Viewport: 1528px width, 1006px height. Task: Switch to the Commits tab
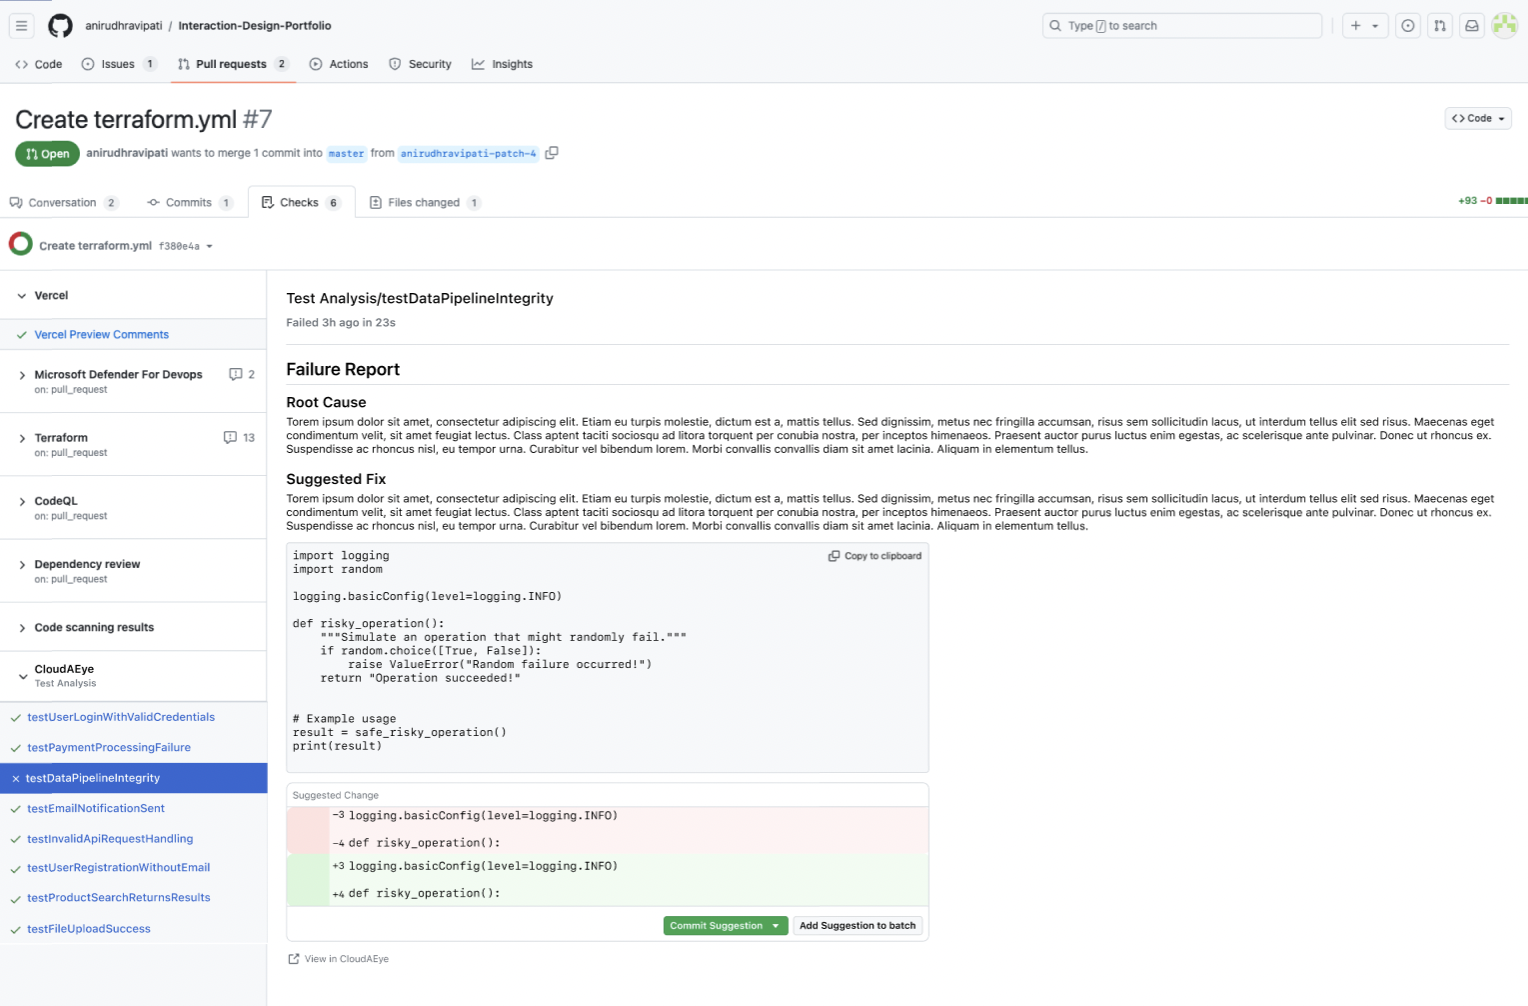pyautogui.click(x=190, y=202)
